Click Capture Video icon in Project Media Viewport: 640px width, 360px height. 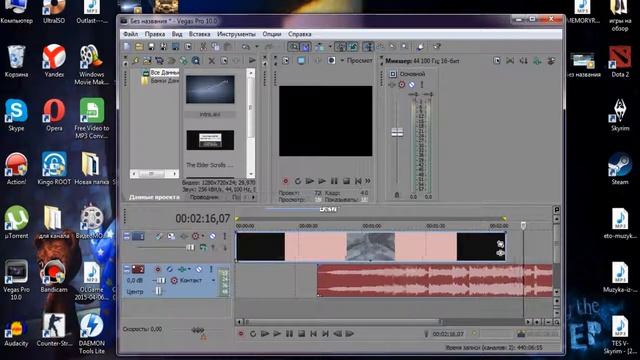point(159,61)
